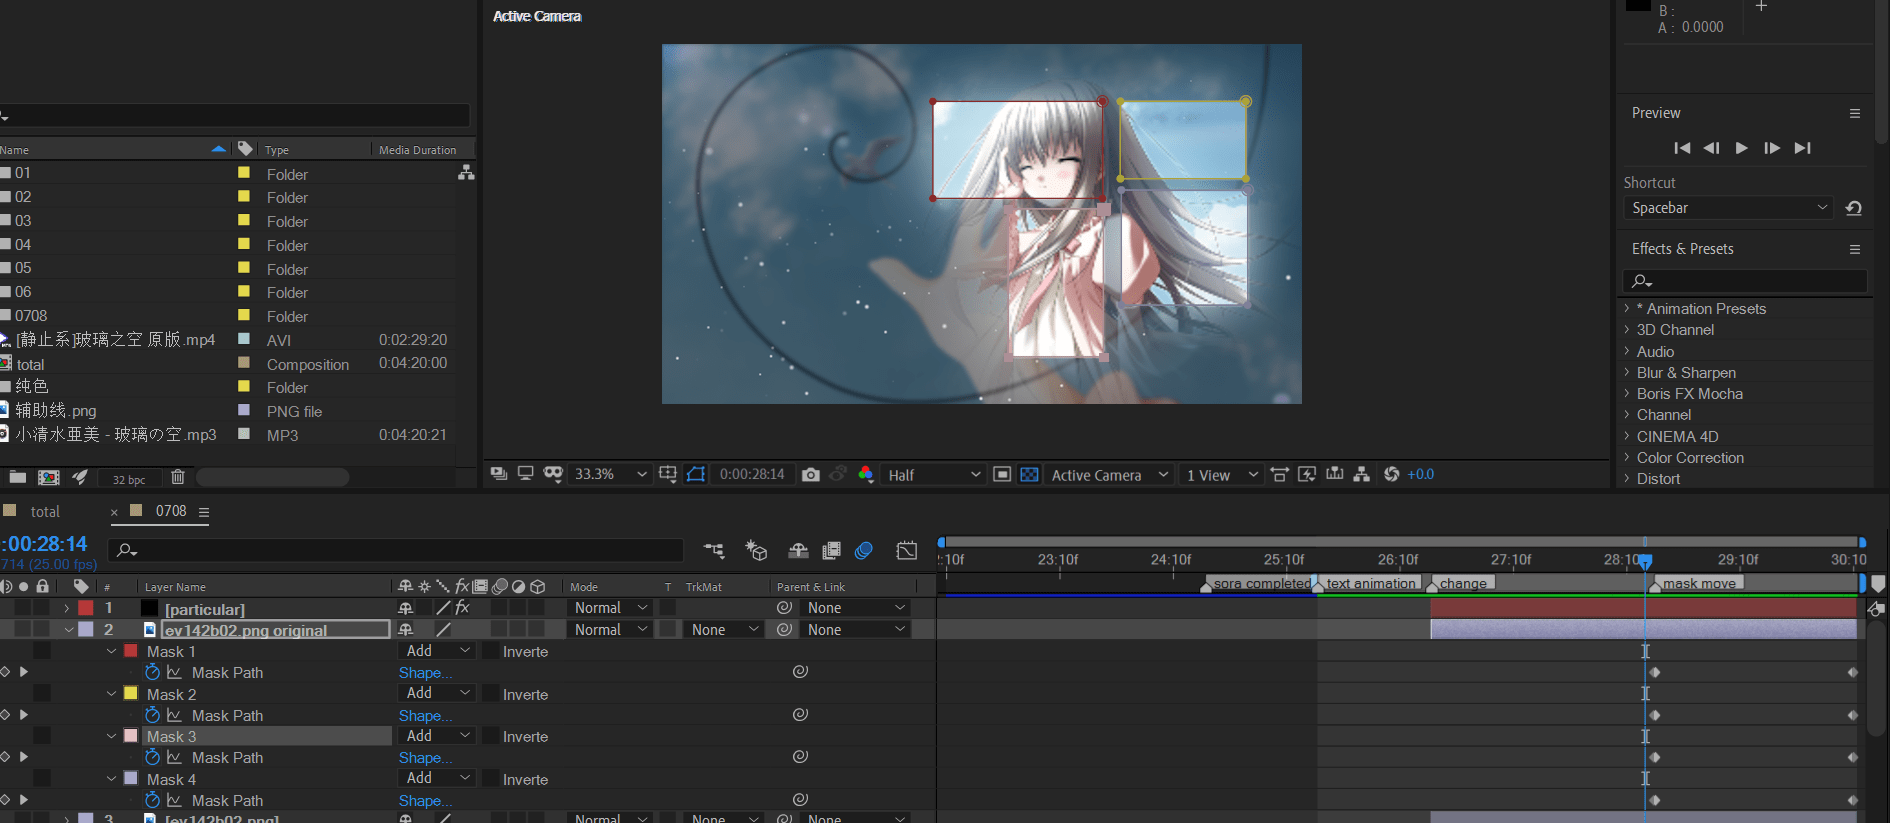
Task: Click 3D glasses preview options icon
Action: click(x=553, y=474)
